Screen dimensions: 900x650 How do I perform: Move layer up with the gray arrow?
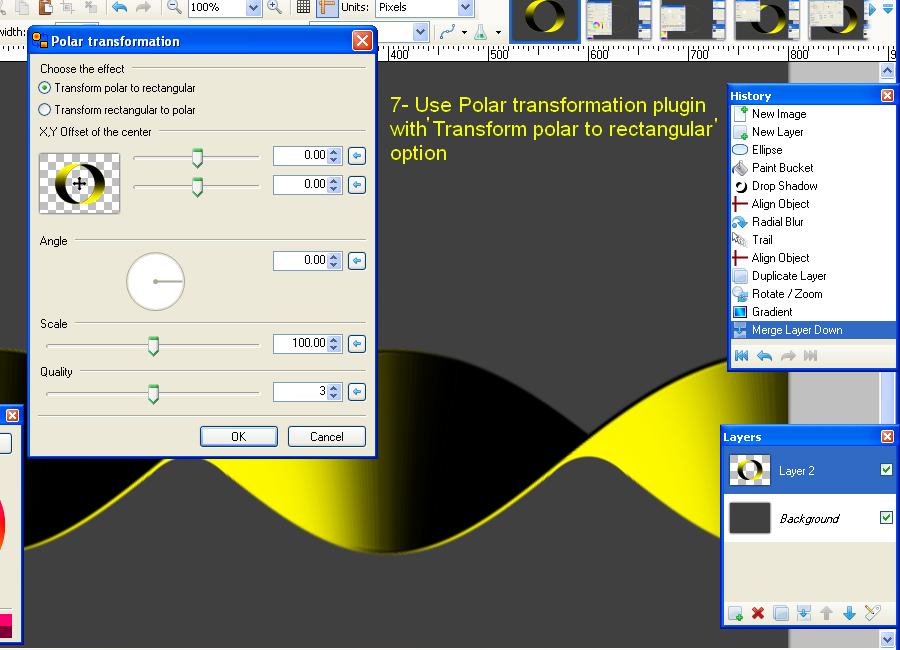coord(827,613)
